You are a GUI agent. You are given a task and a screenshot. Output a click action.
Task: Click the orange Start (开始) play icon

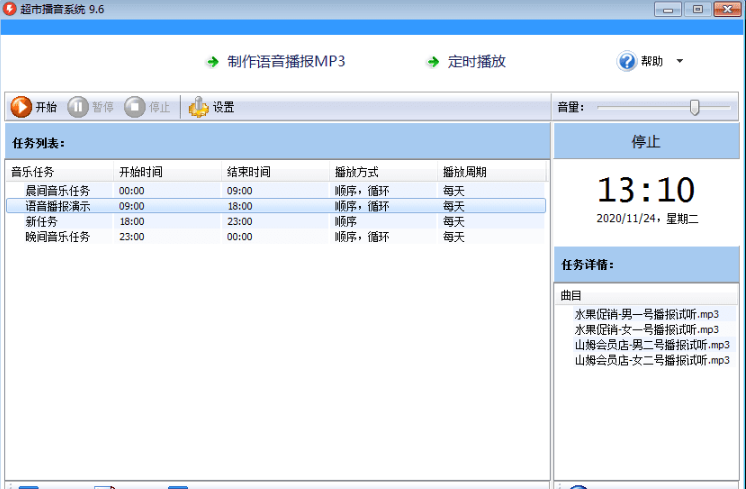pos(21,107)
